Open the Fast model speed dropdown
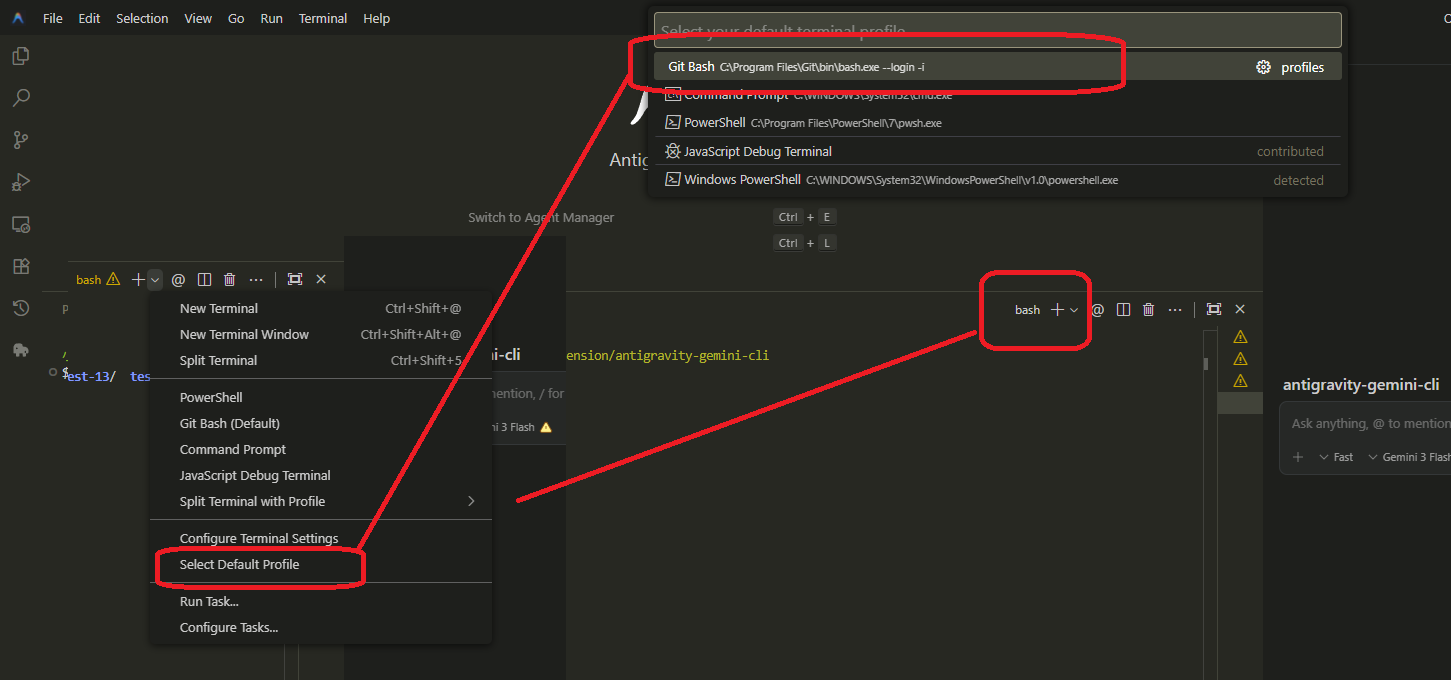Screen dimensions: 1451x680 coord(1335,456)
